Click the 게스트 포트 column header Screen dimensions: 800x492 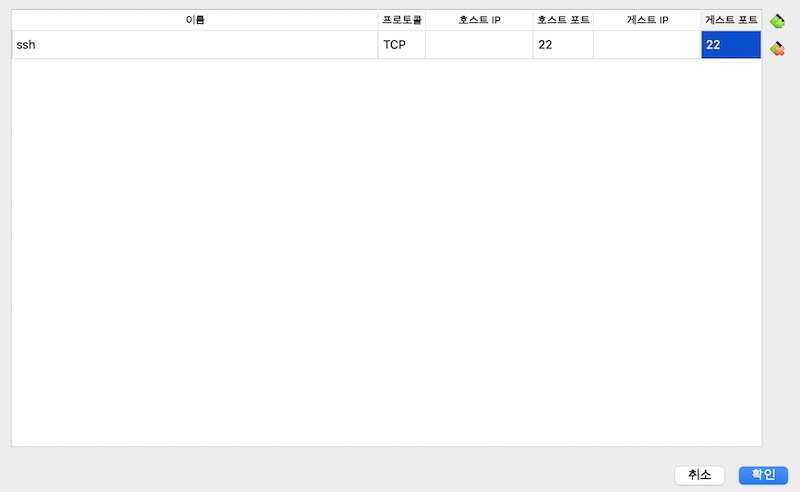[x=731, y=20]
